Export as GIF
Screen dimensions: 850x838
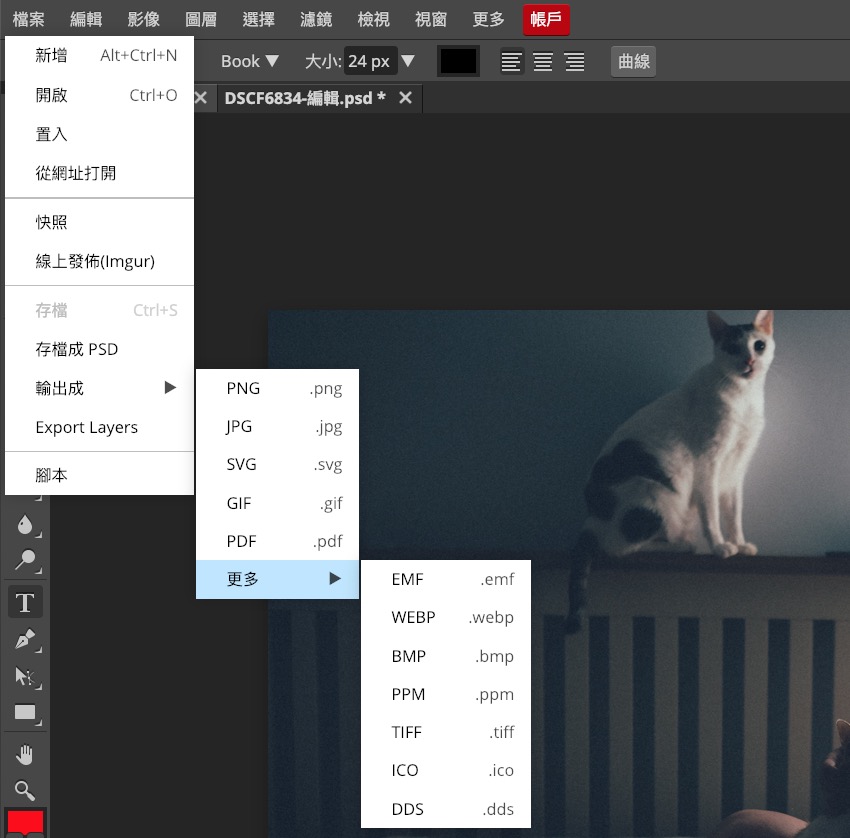tap(277, 503)
